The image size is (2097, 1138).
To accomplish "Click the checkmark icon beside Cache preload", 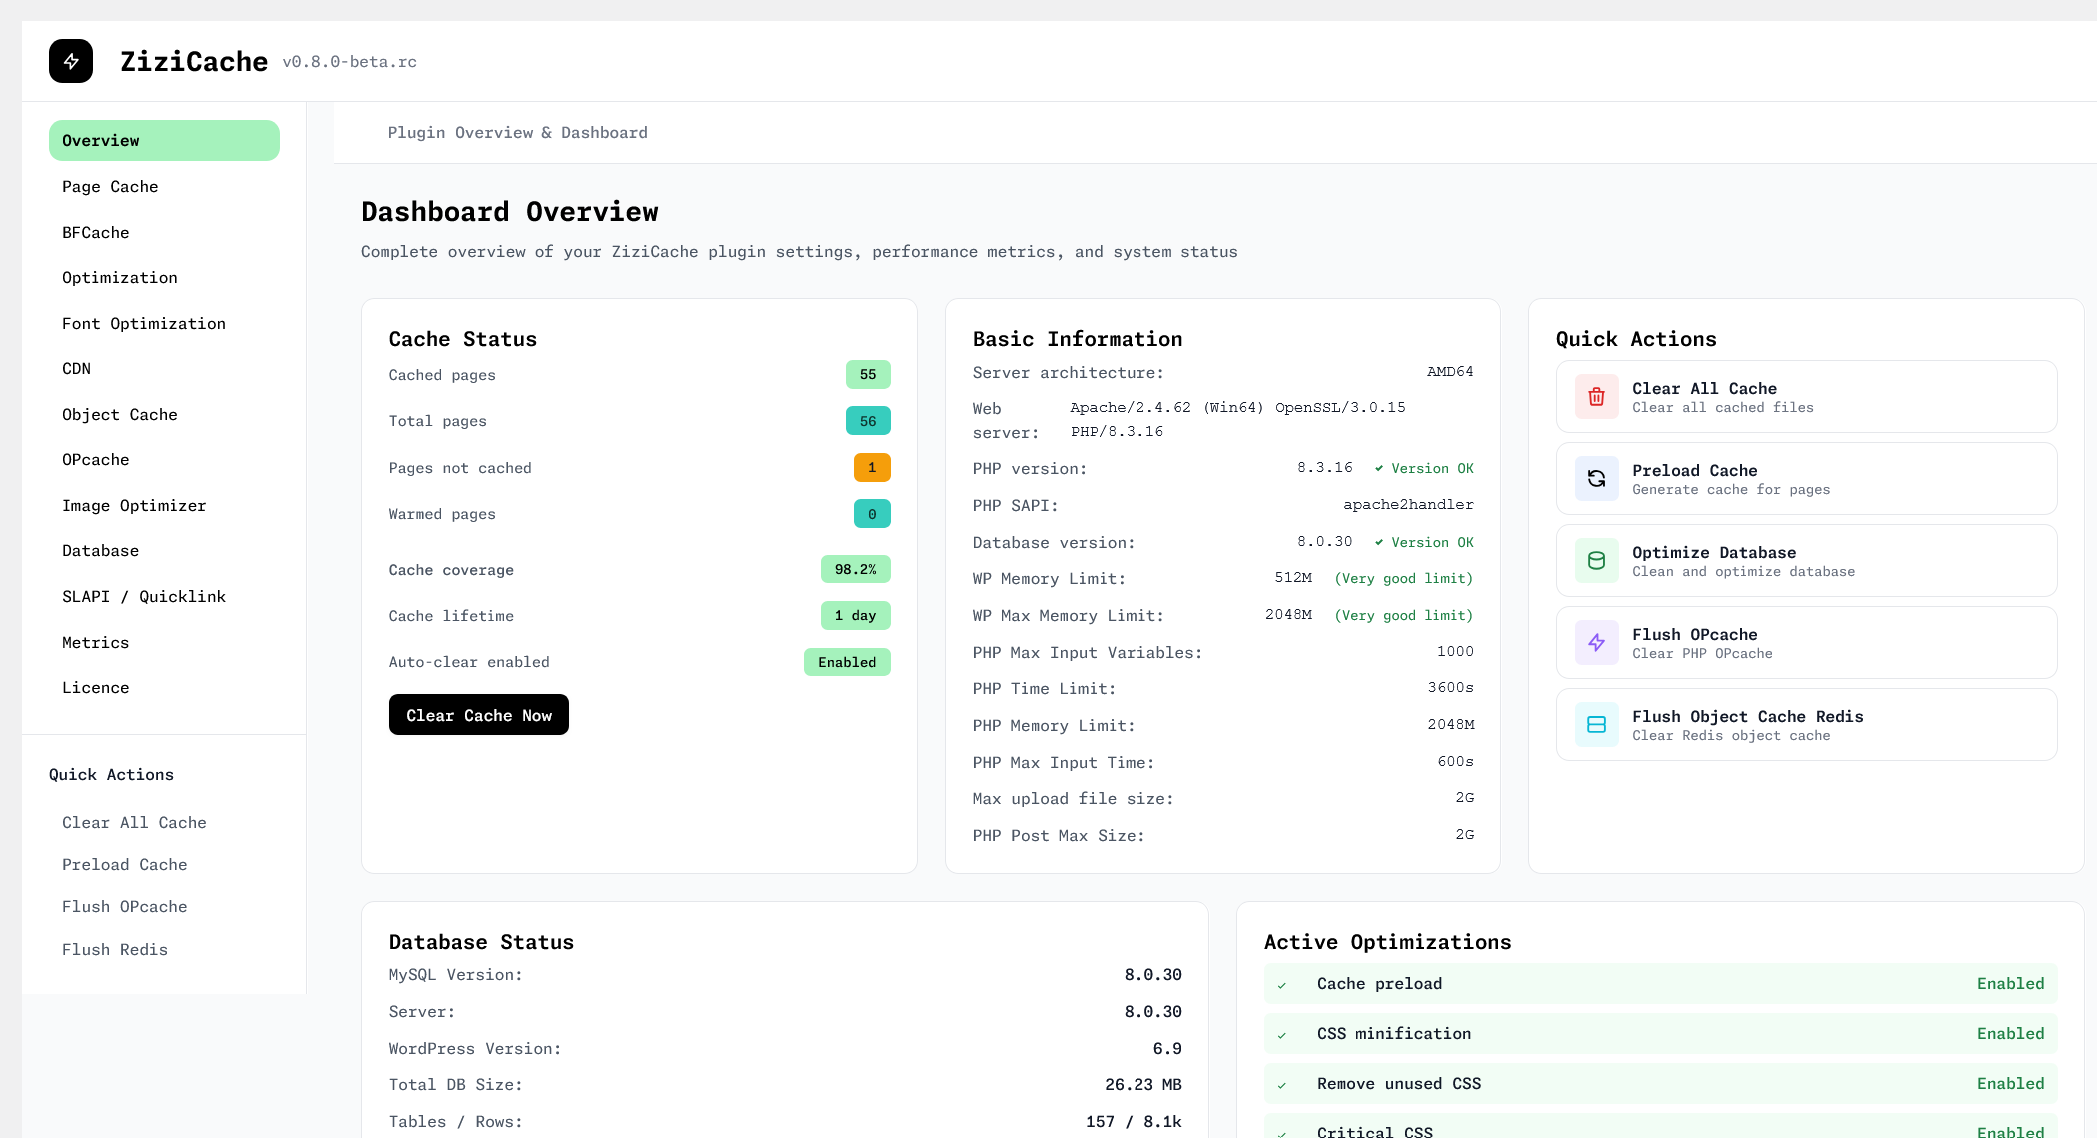I will (1281, 985).
